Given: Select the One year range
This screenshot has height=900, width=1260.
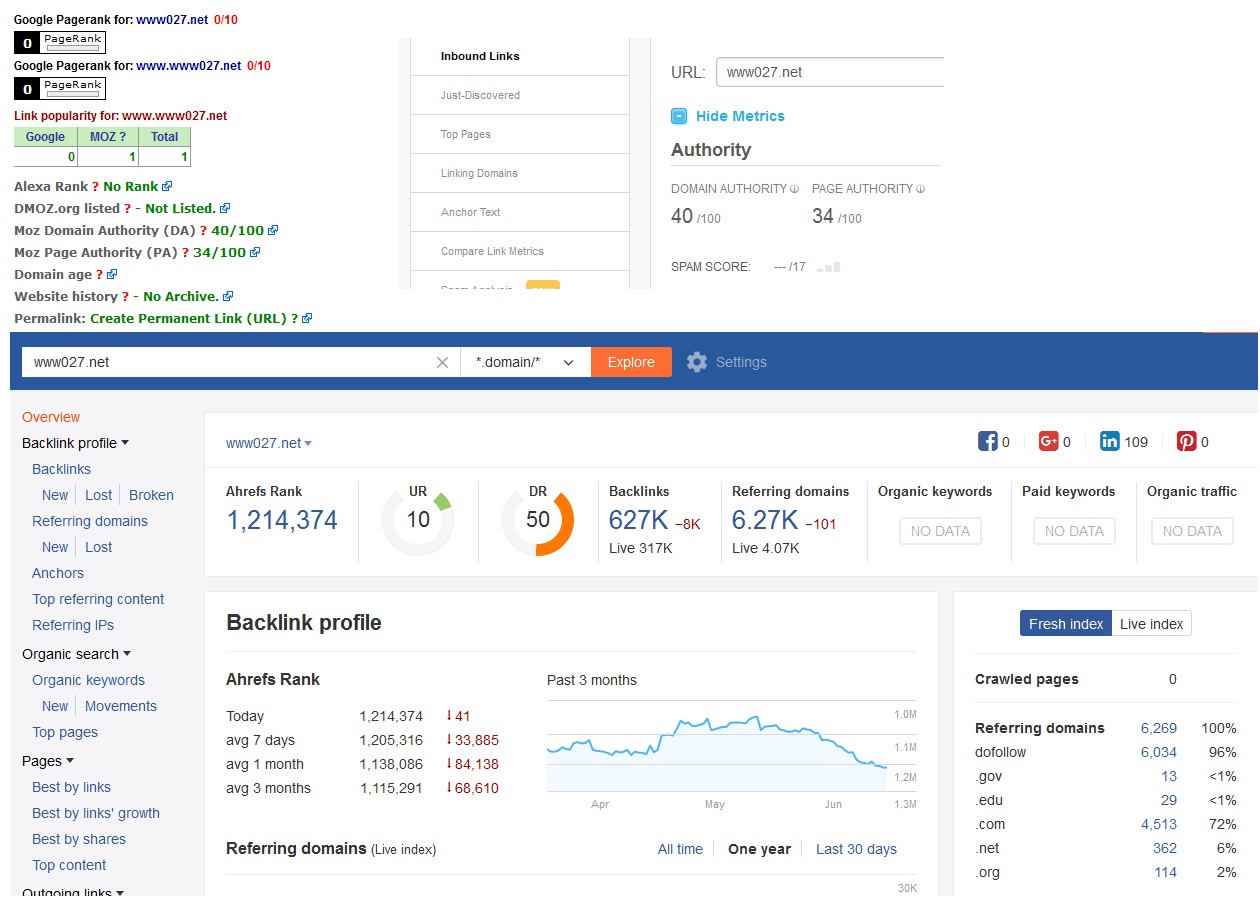Looking at the screenshot, I should point(759,849).
